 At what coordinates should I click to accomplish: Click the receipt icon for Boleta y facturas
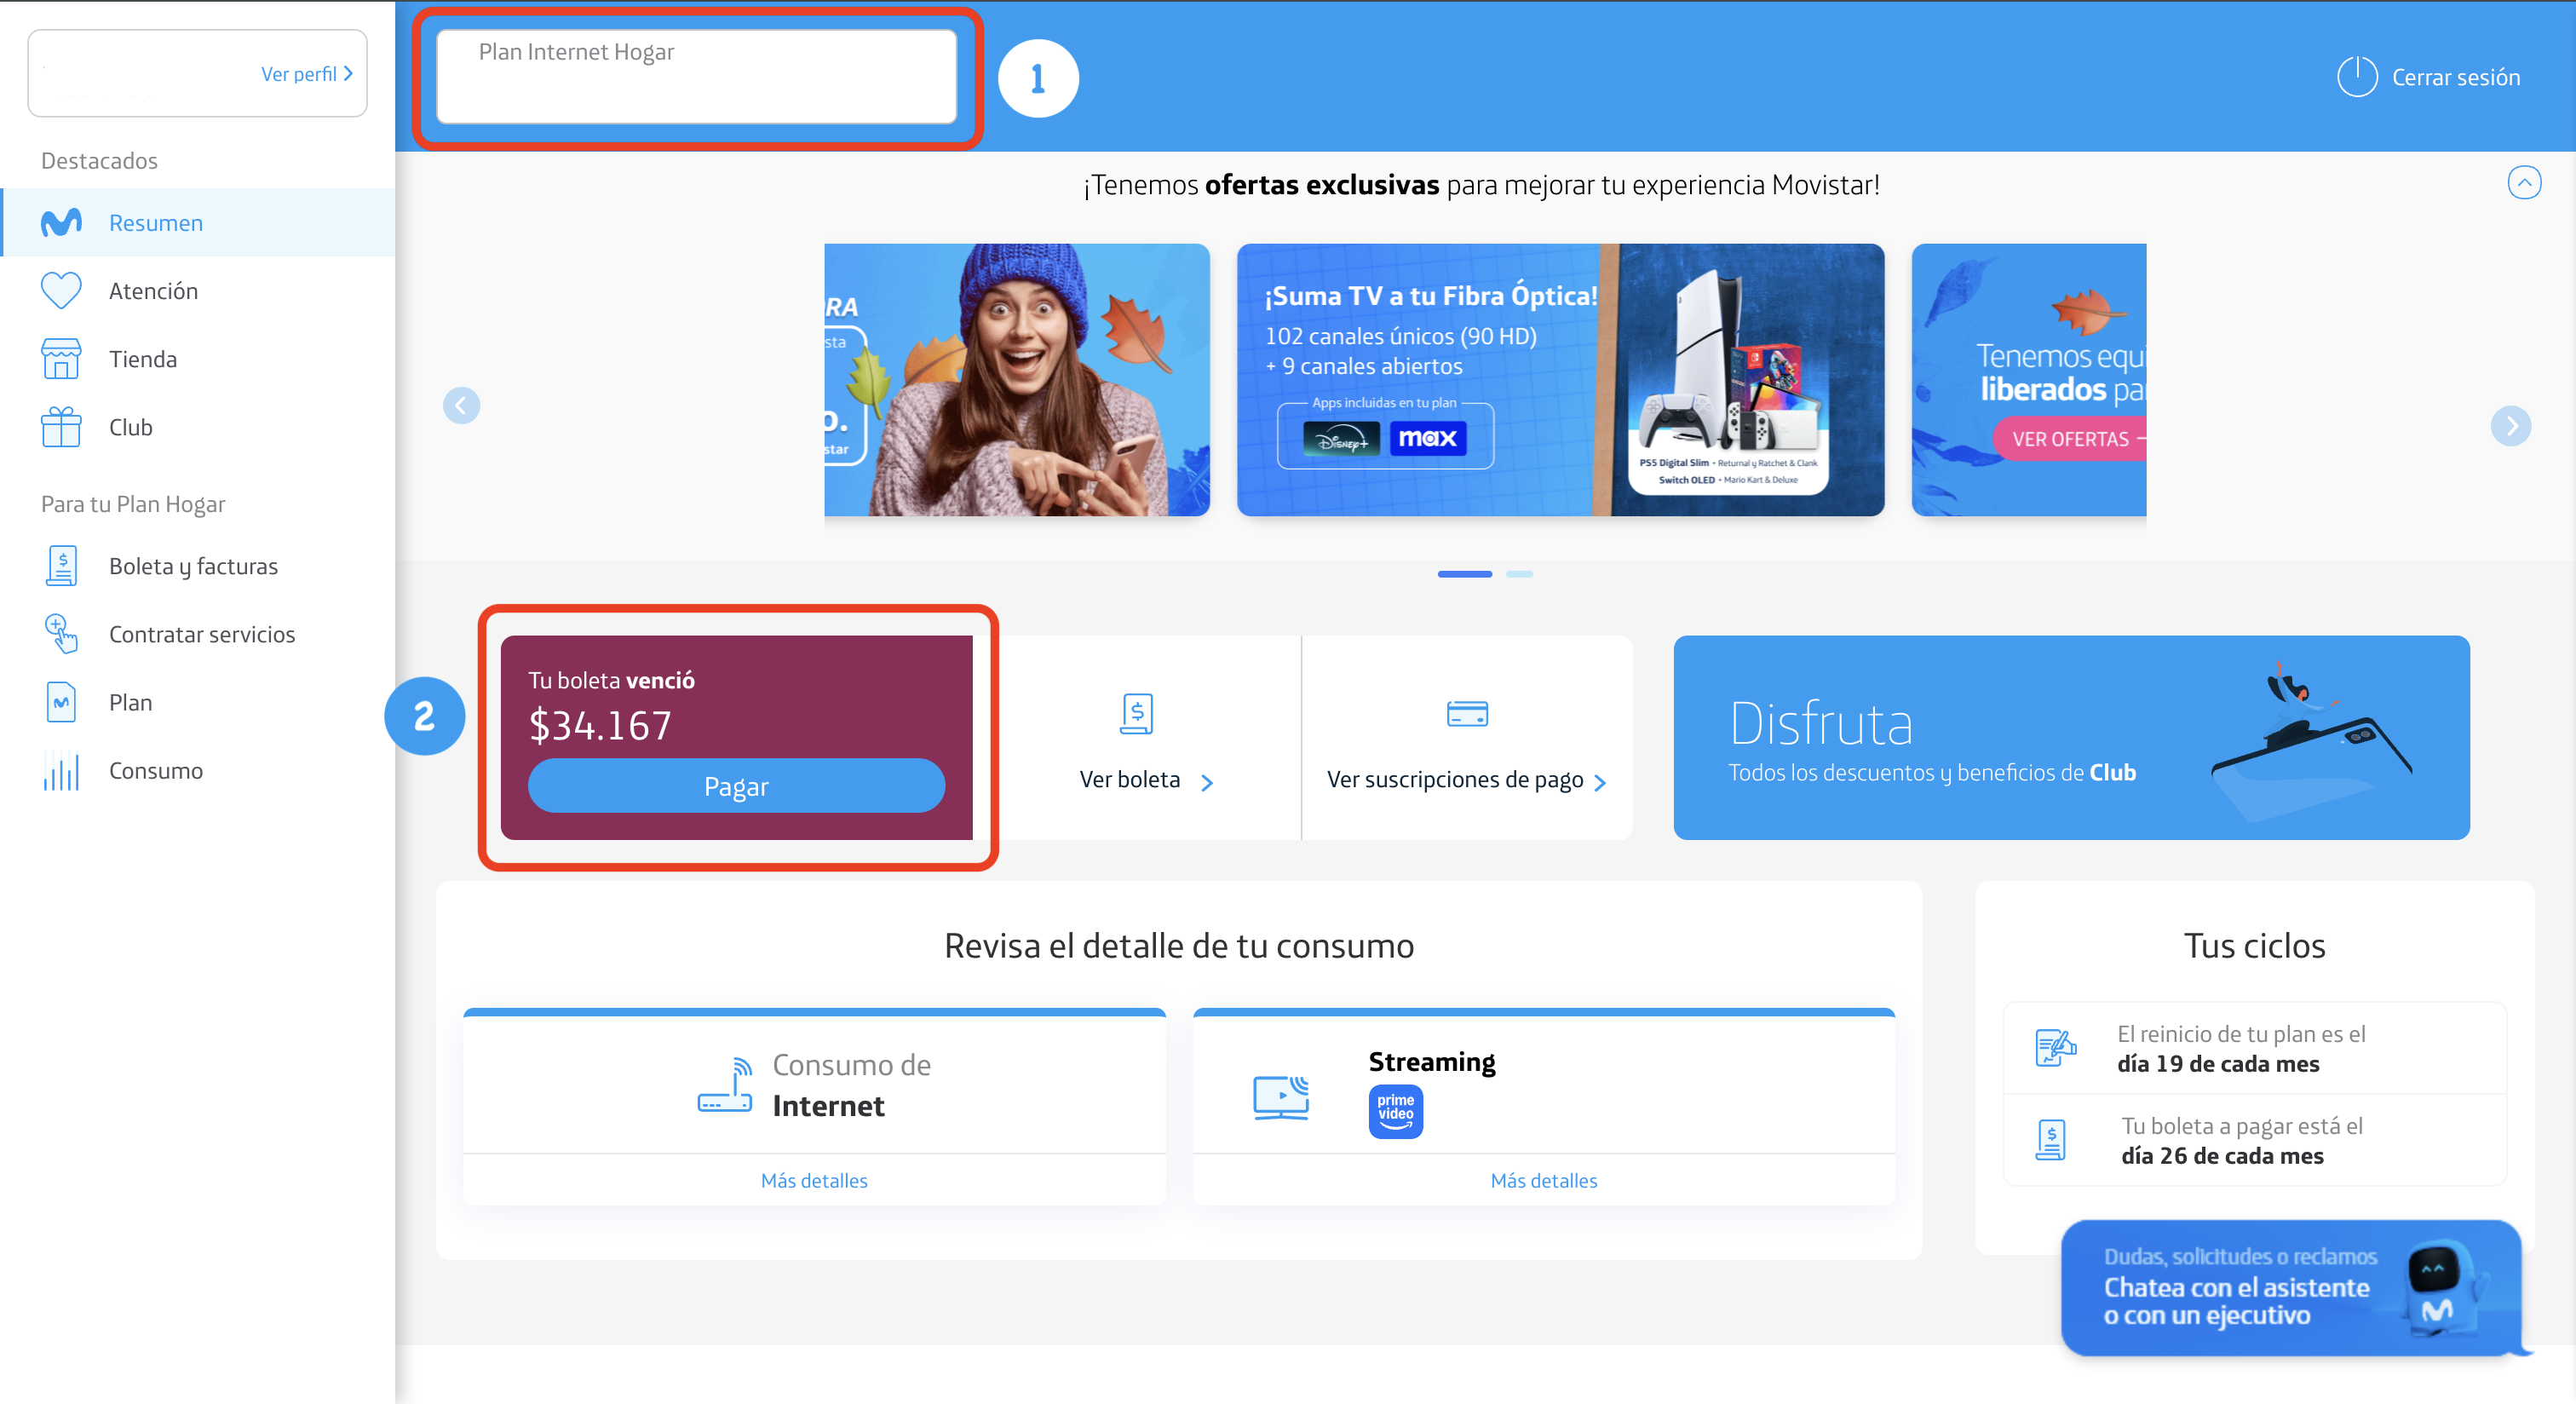tap(61, 566)
